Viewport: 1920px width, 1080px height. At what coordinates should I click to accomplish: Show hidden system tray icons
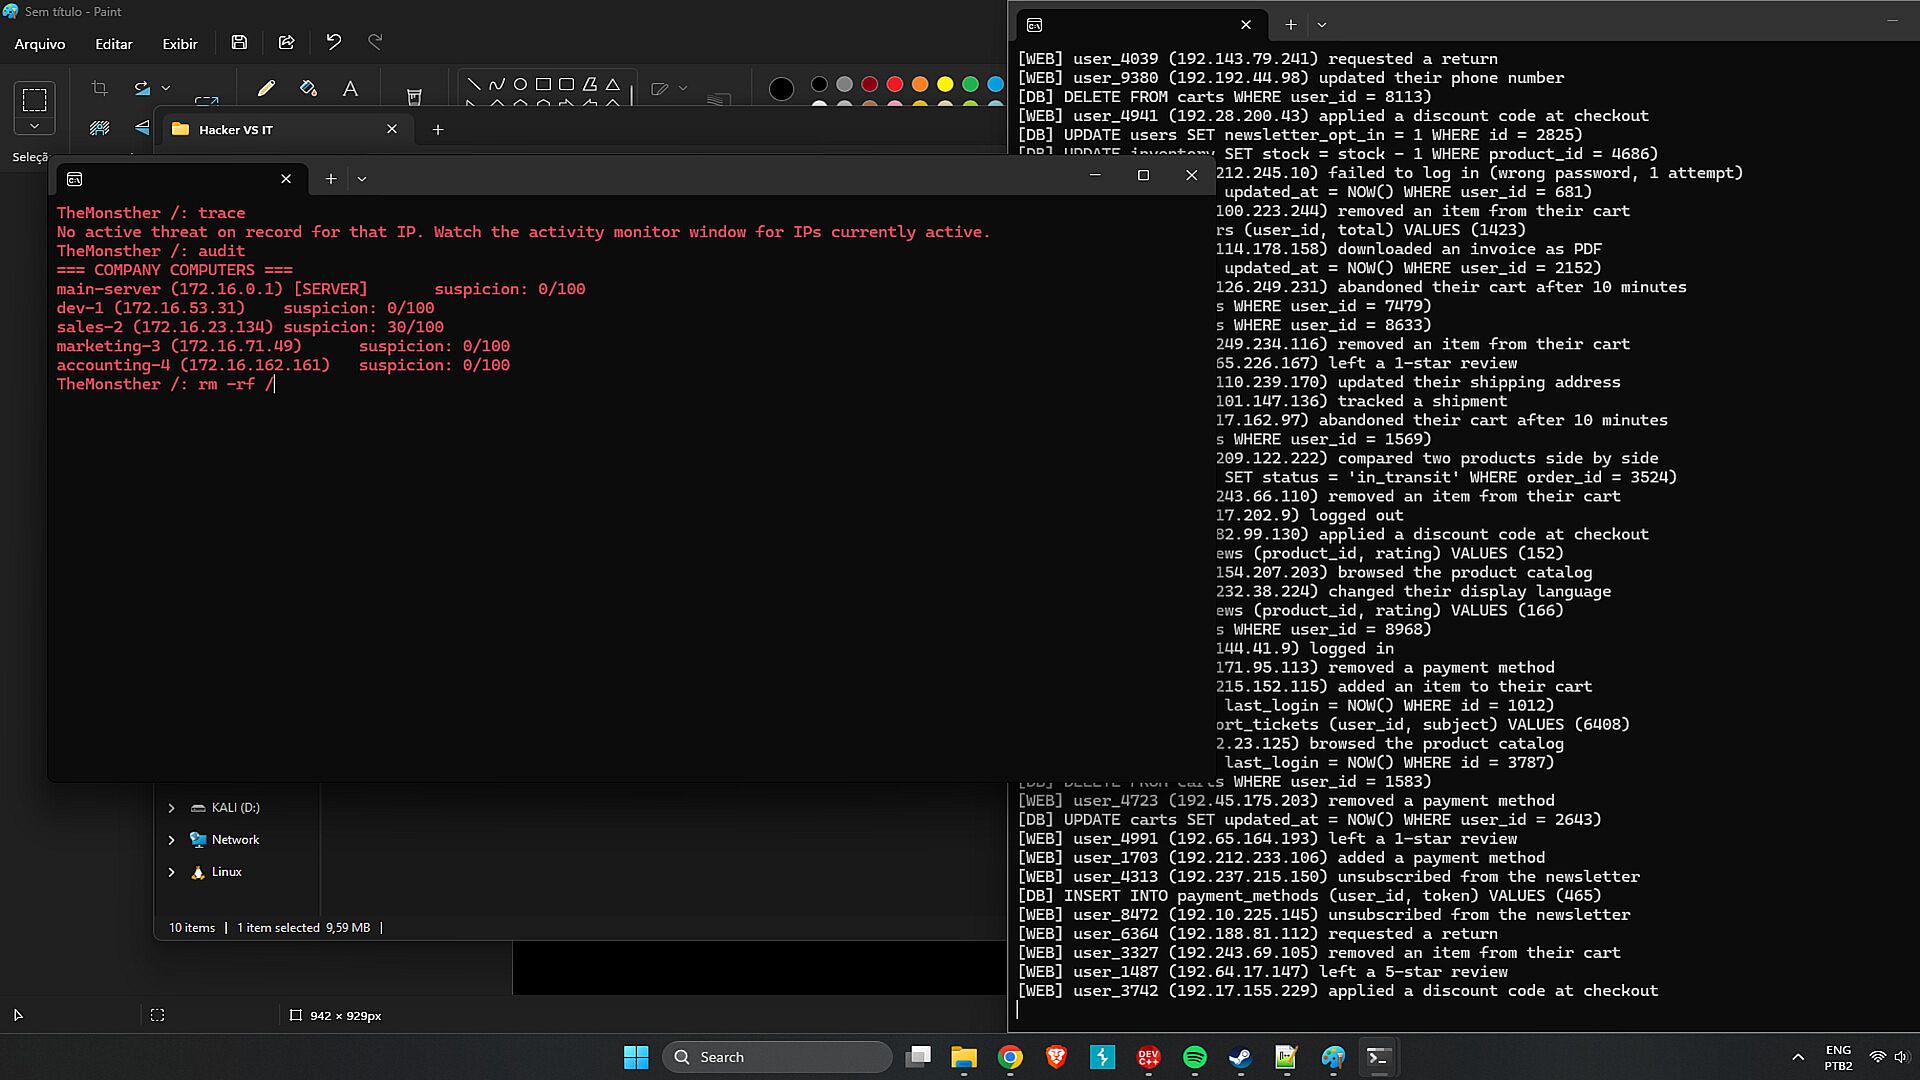click(x=1797, y=1057)
